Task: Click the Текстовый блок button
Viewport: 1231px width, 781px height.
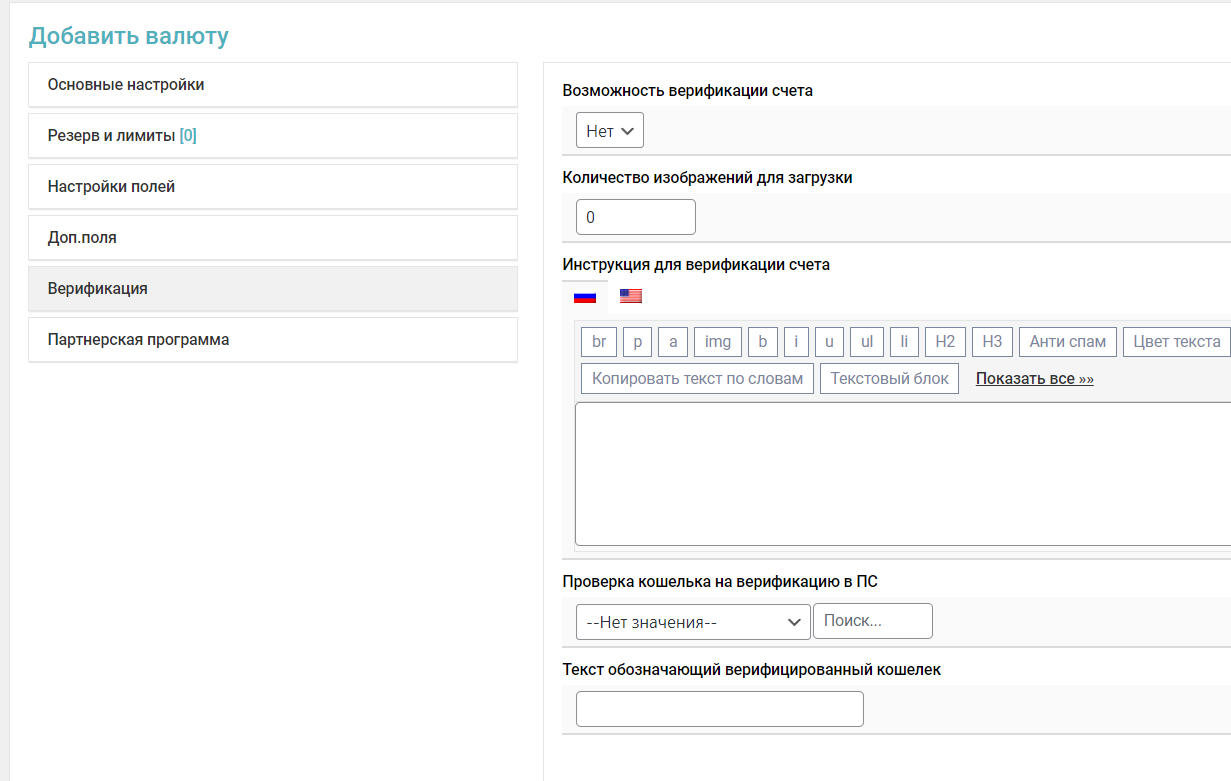Action: (889, 379)
